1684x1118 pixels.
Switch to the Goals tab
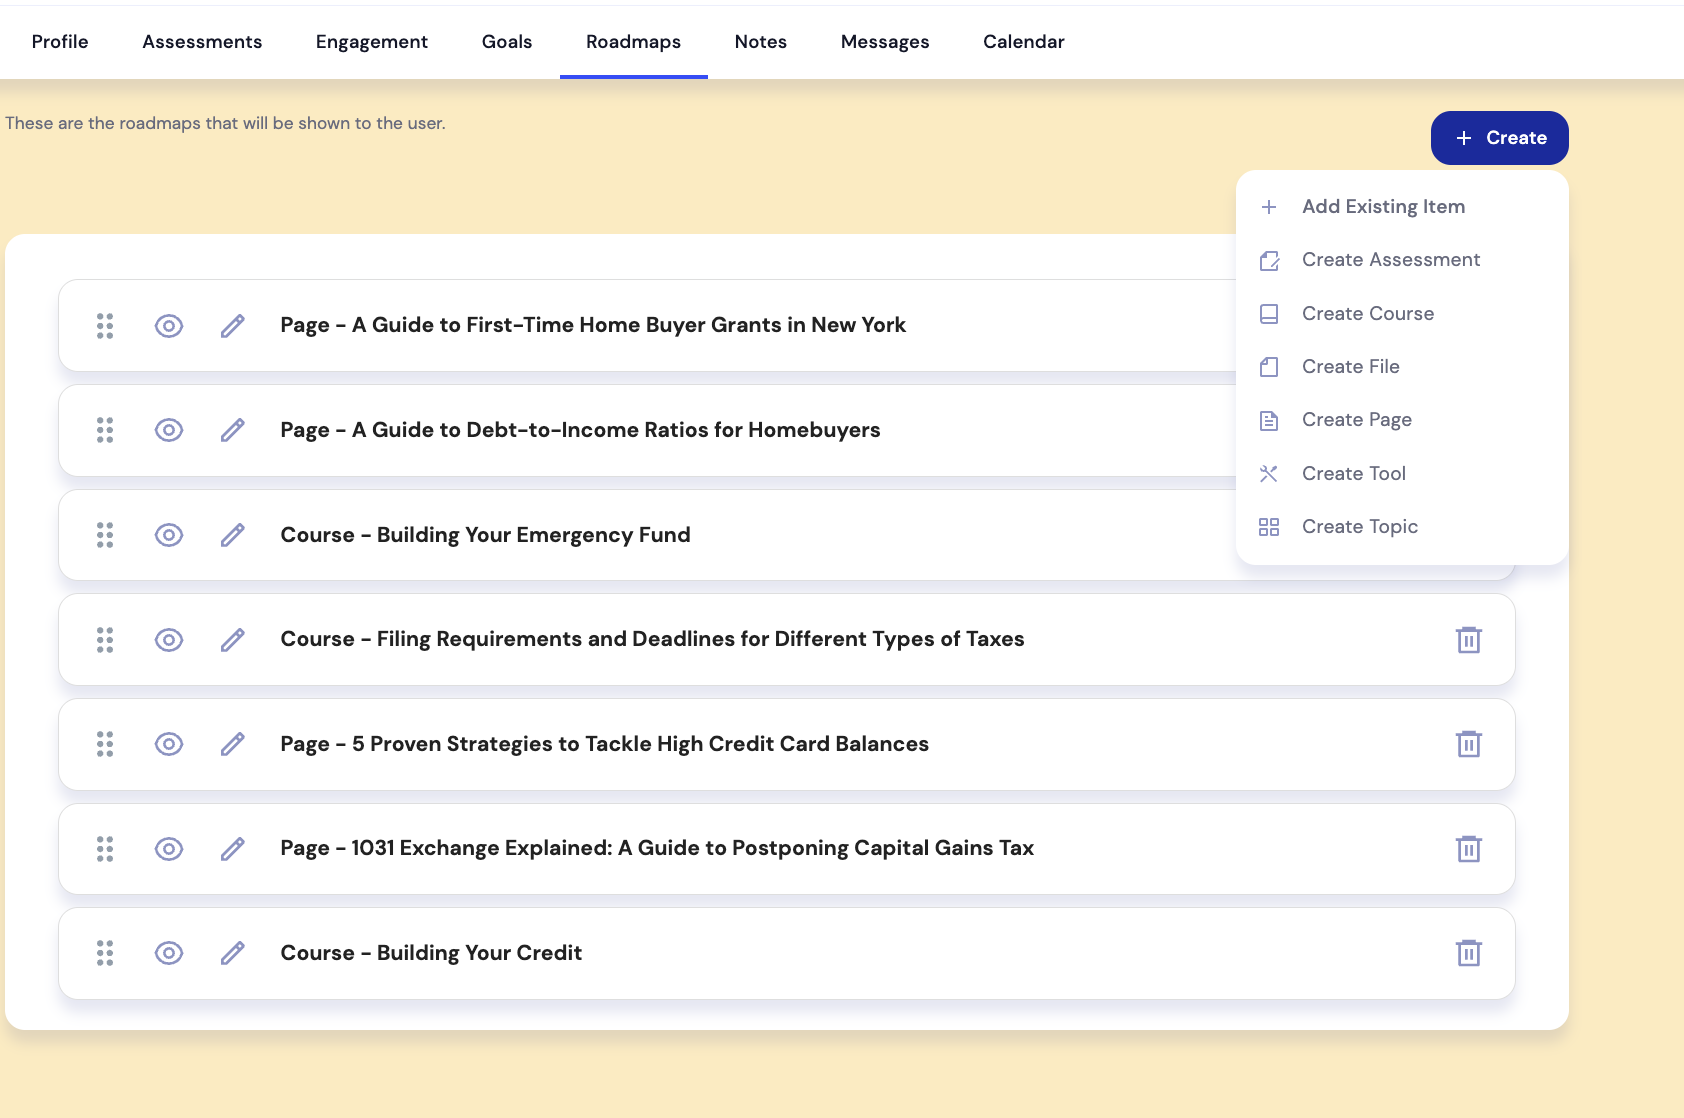coord(507,41)
